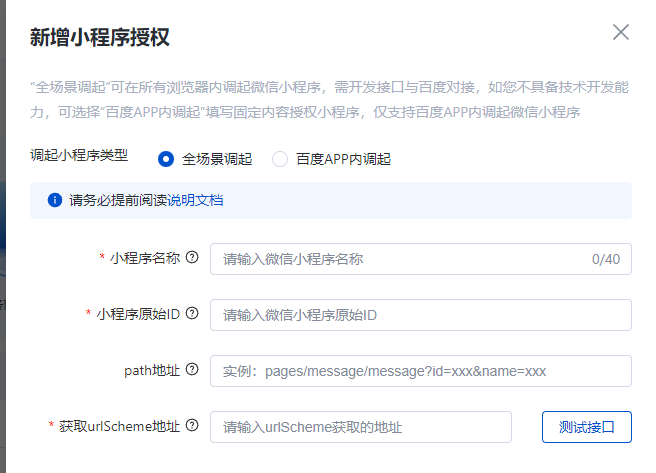Click the question mark icon next to path地址

192,369
